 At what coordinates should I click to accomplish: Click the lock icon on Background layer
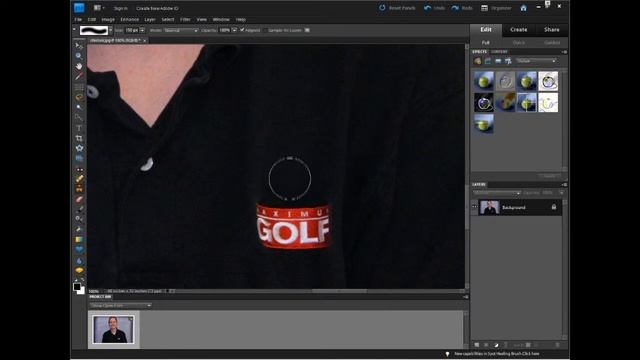(554, 207)
